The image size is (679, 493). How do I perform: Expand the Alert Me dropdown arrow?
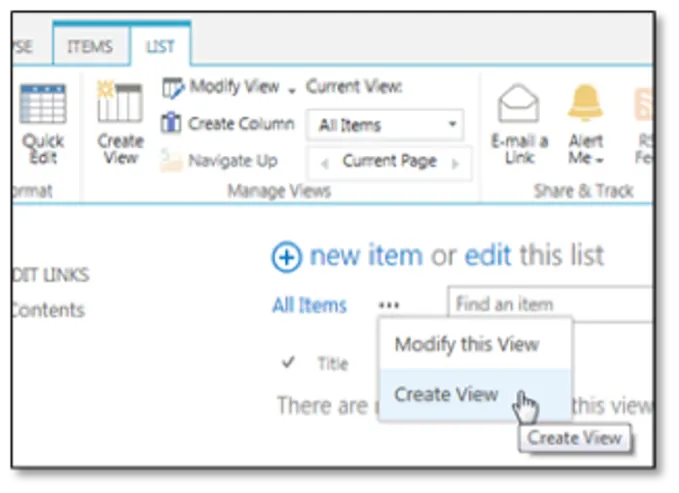tap(599, 161)
